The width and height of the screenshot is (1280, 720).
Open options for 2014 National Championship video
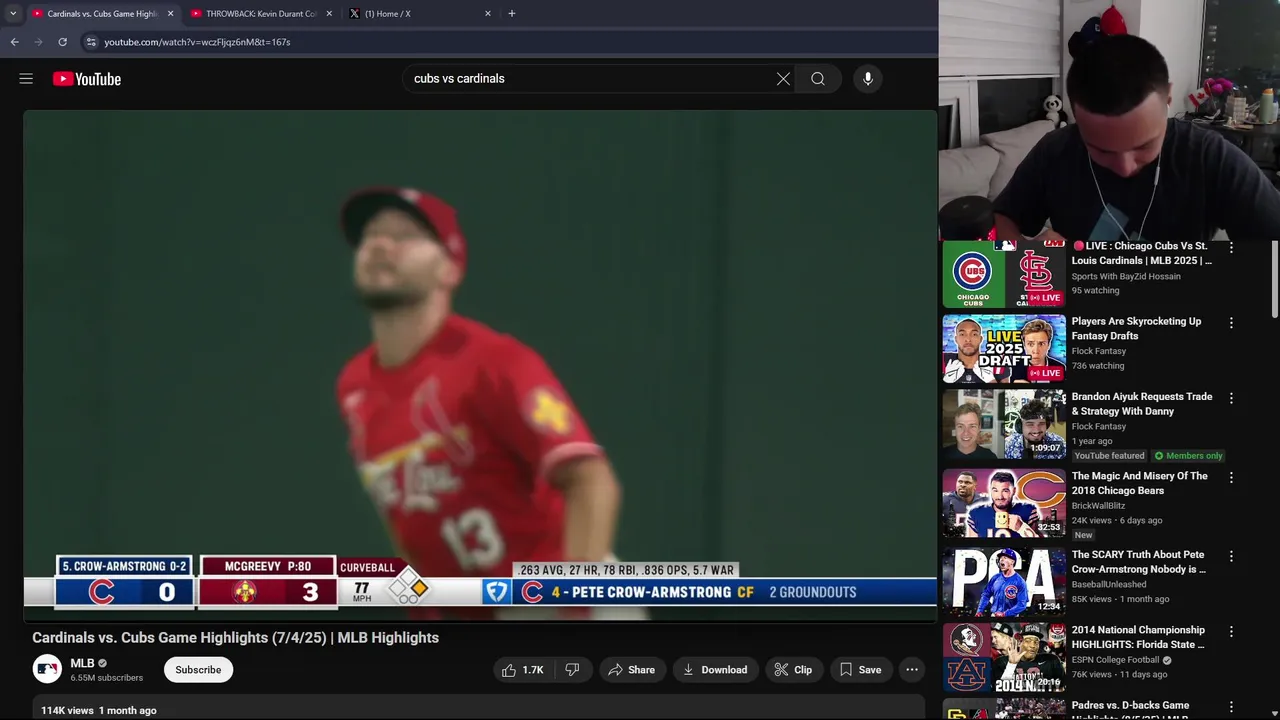1231,631
